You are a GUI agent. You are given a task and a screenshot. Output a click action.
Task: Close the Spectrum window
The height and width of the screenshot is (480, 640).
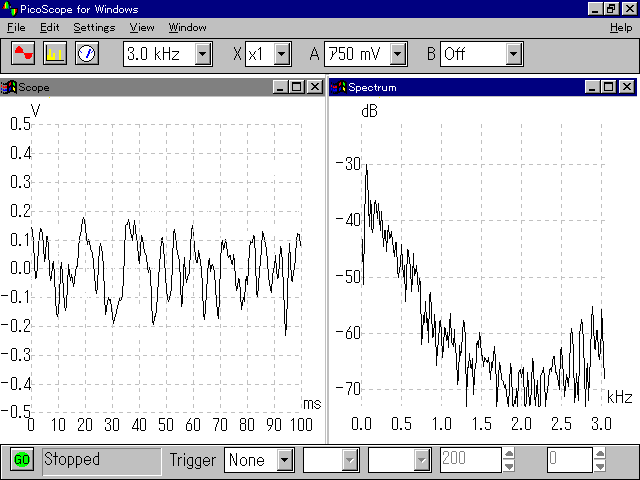click(627, 87)
